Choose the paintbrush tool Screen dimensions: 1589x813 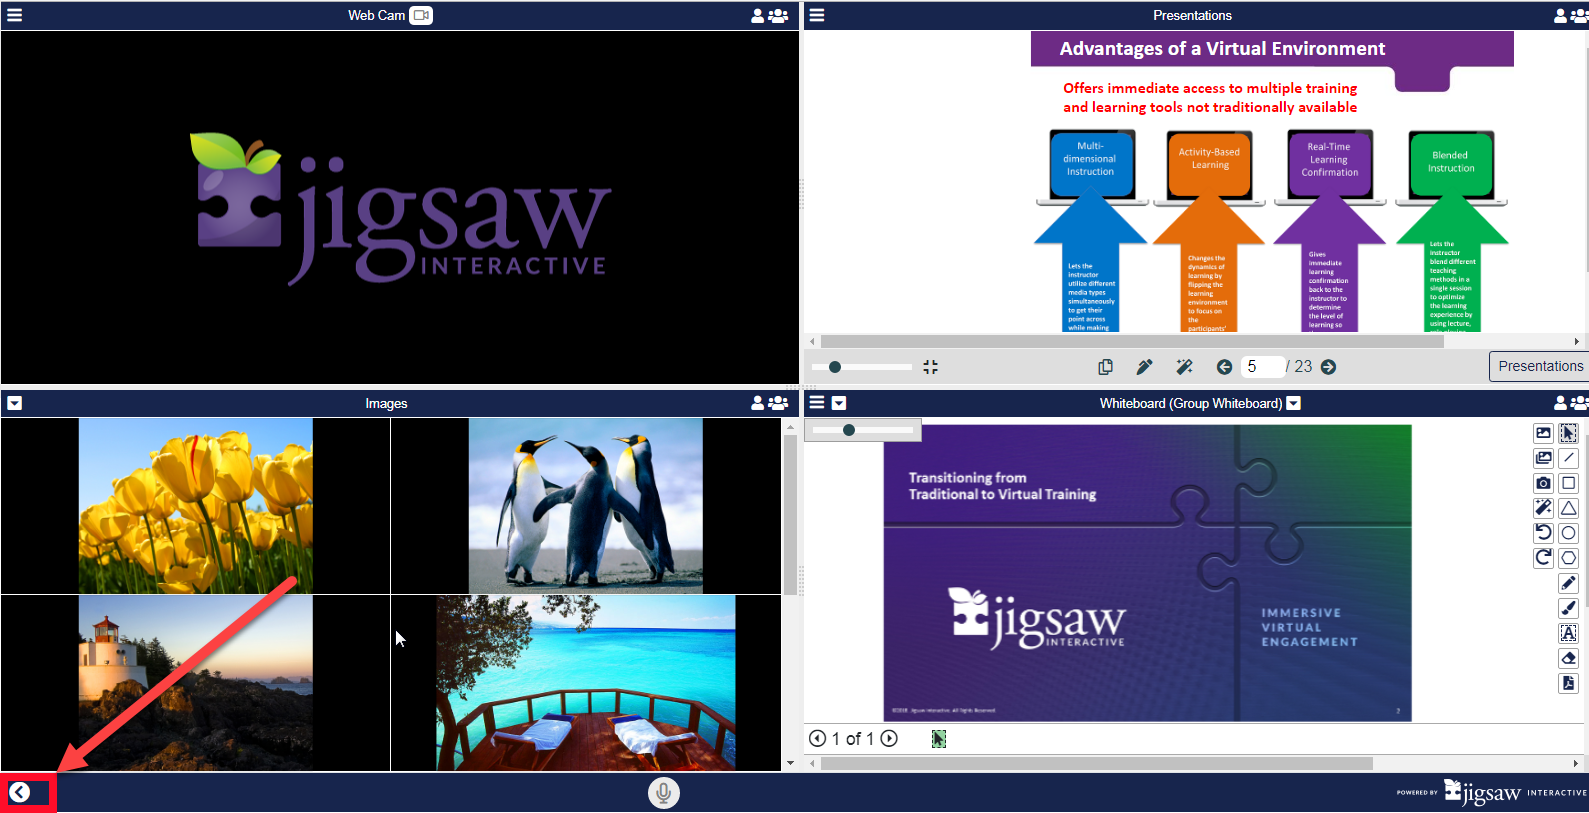pyautogui.click(x=1568, y=608)
